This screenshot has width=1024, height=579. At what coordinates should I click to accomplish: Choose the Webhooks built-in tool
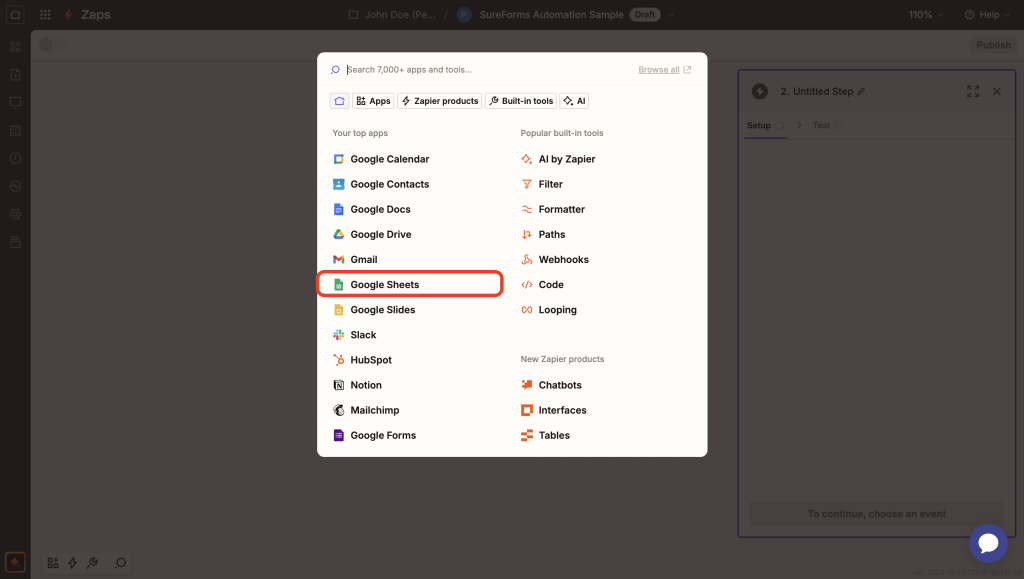[563, 259]
